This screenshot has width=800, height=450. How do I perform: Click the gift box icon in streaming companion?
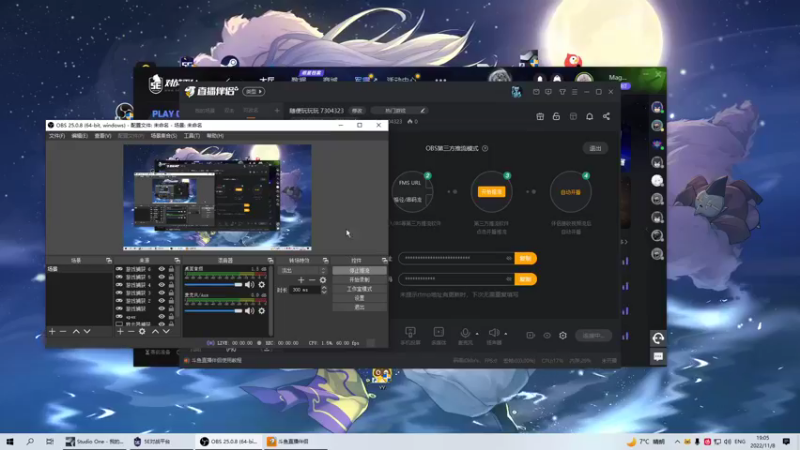point(540,117)
